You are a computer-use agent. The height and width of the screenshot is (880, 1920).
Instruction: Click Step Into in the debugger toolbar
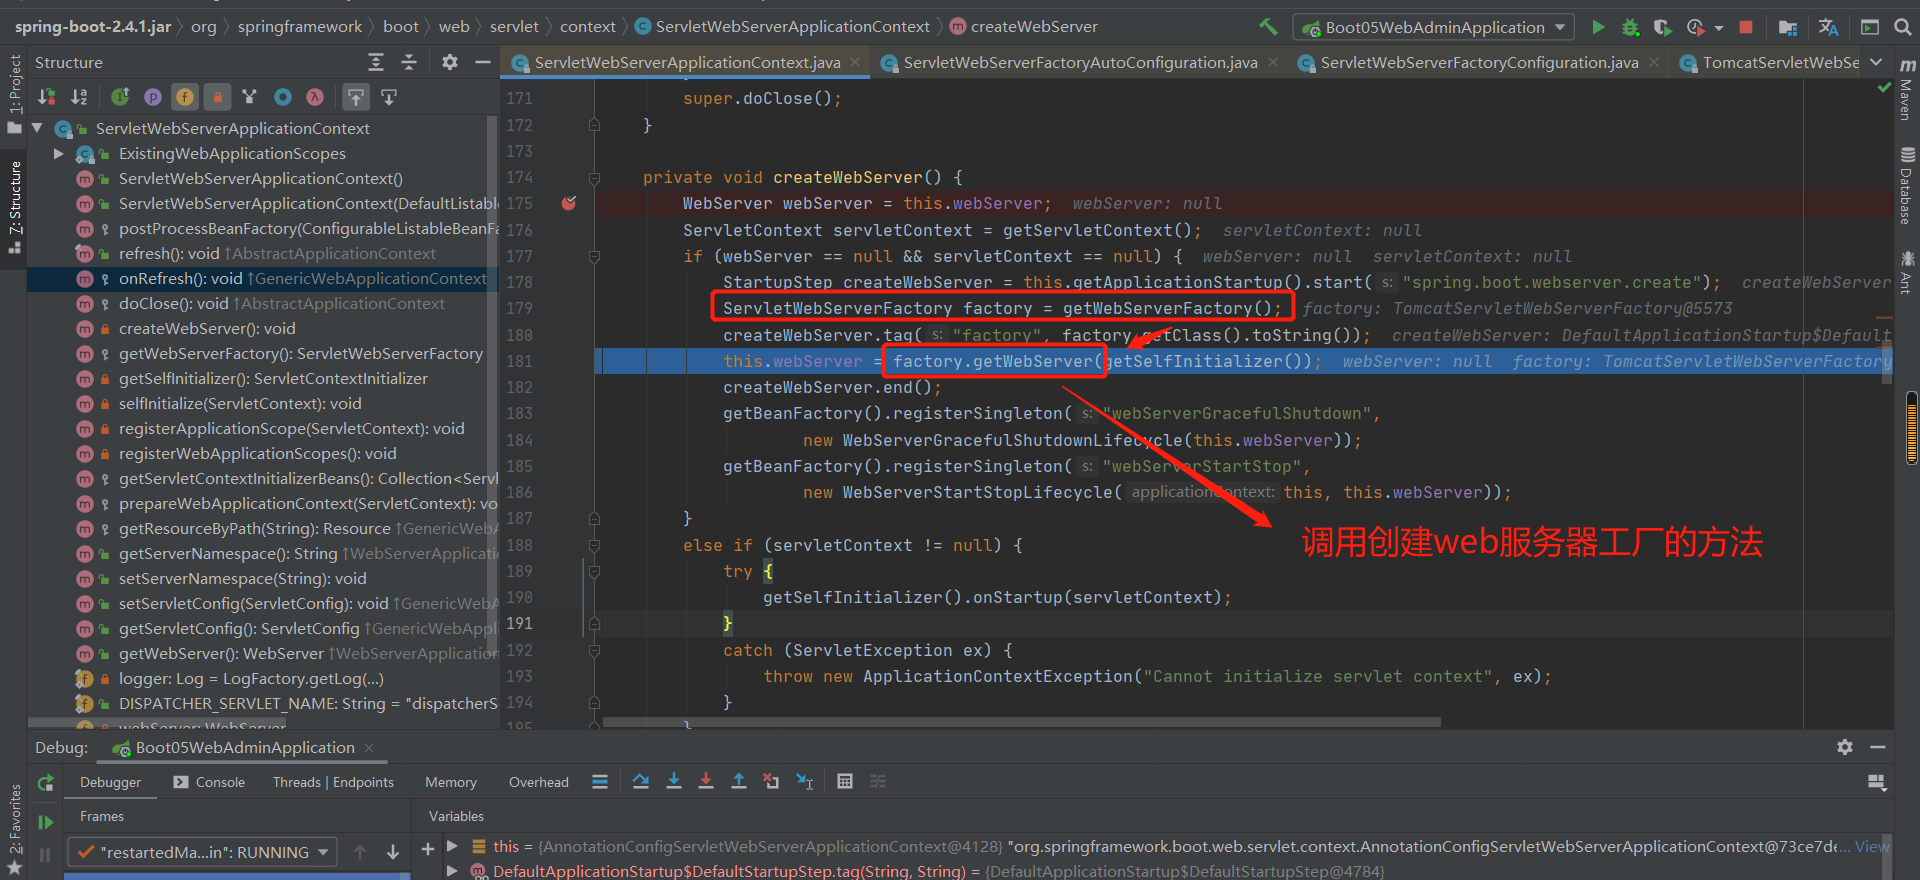tap(674, 781)
